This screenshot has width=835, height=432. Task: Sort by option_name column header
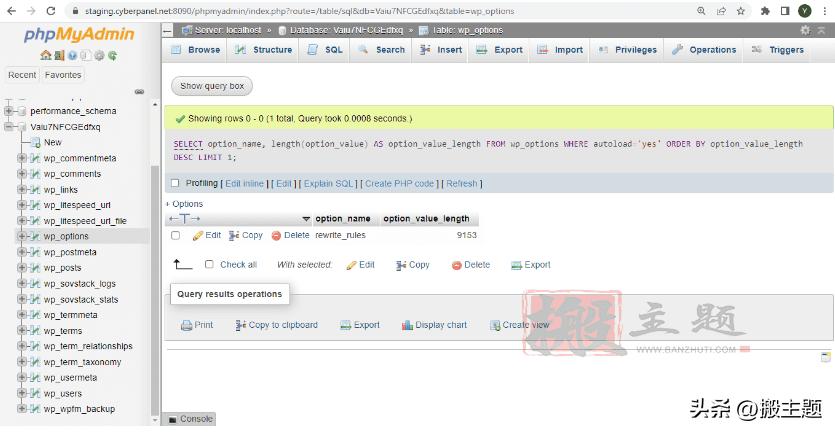coord(343,219)
